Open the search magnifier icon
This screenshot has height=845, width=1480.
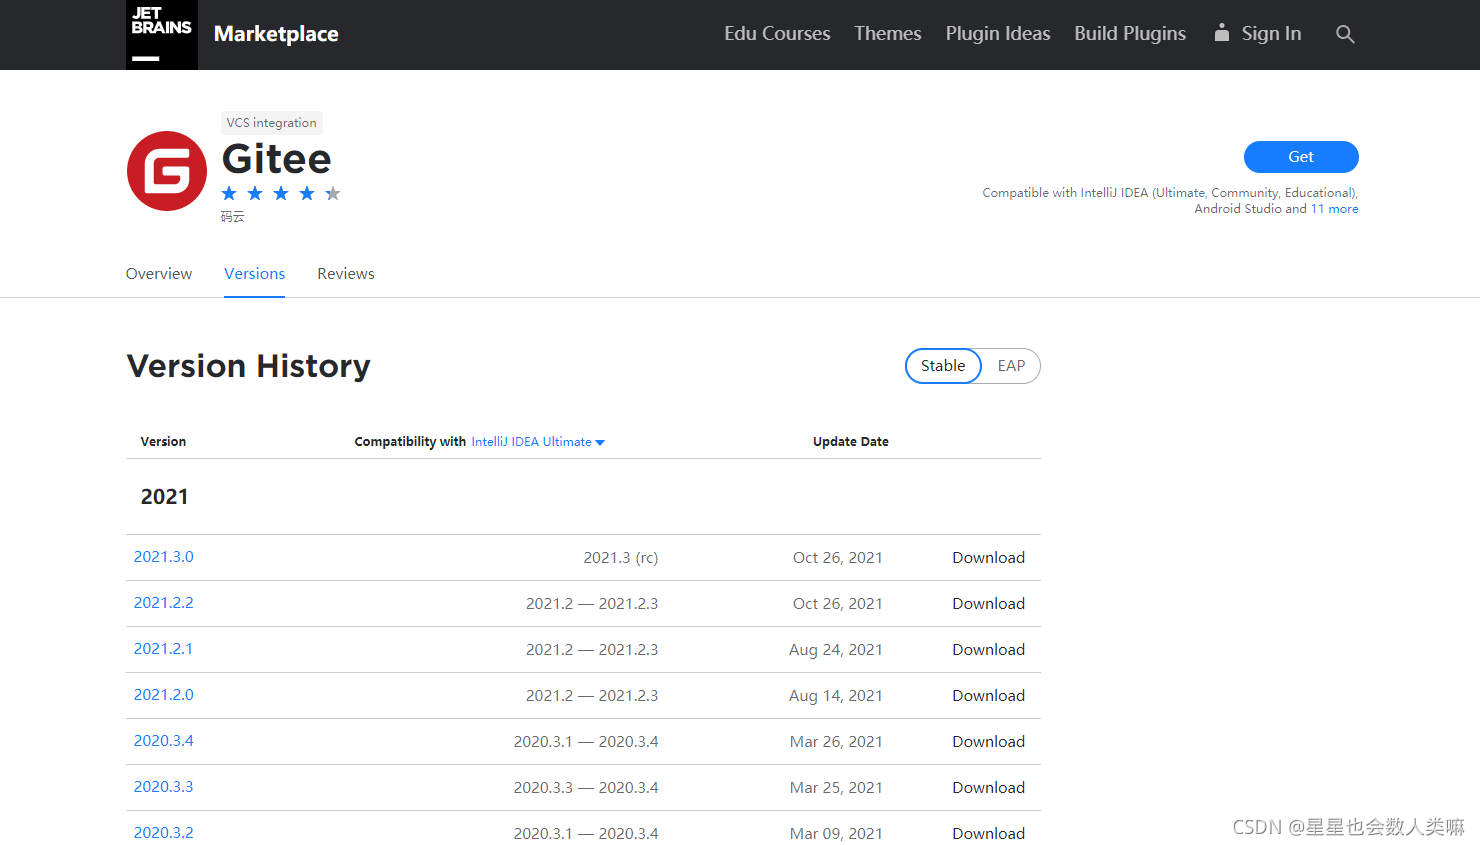click(x=1345, y=34)
